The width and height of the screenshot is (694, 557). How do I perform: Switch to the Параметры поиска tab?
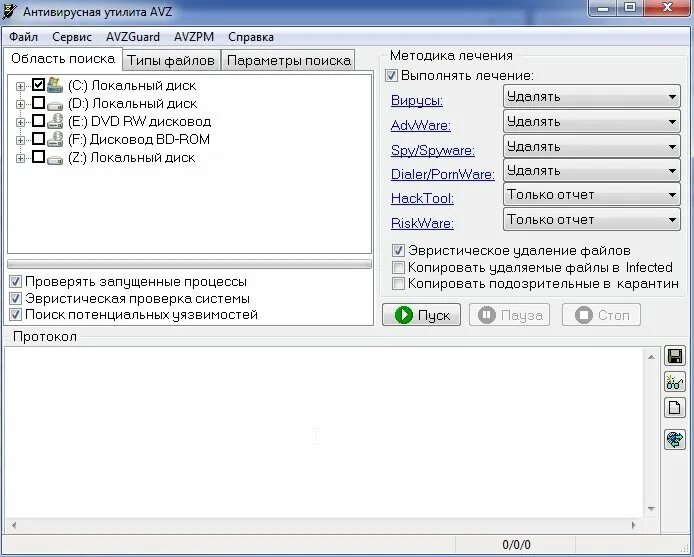(x=289, y=60)
